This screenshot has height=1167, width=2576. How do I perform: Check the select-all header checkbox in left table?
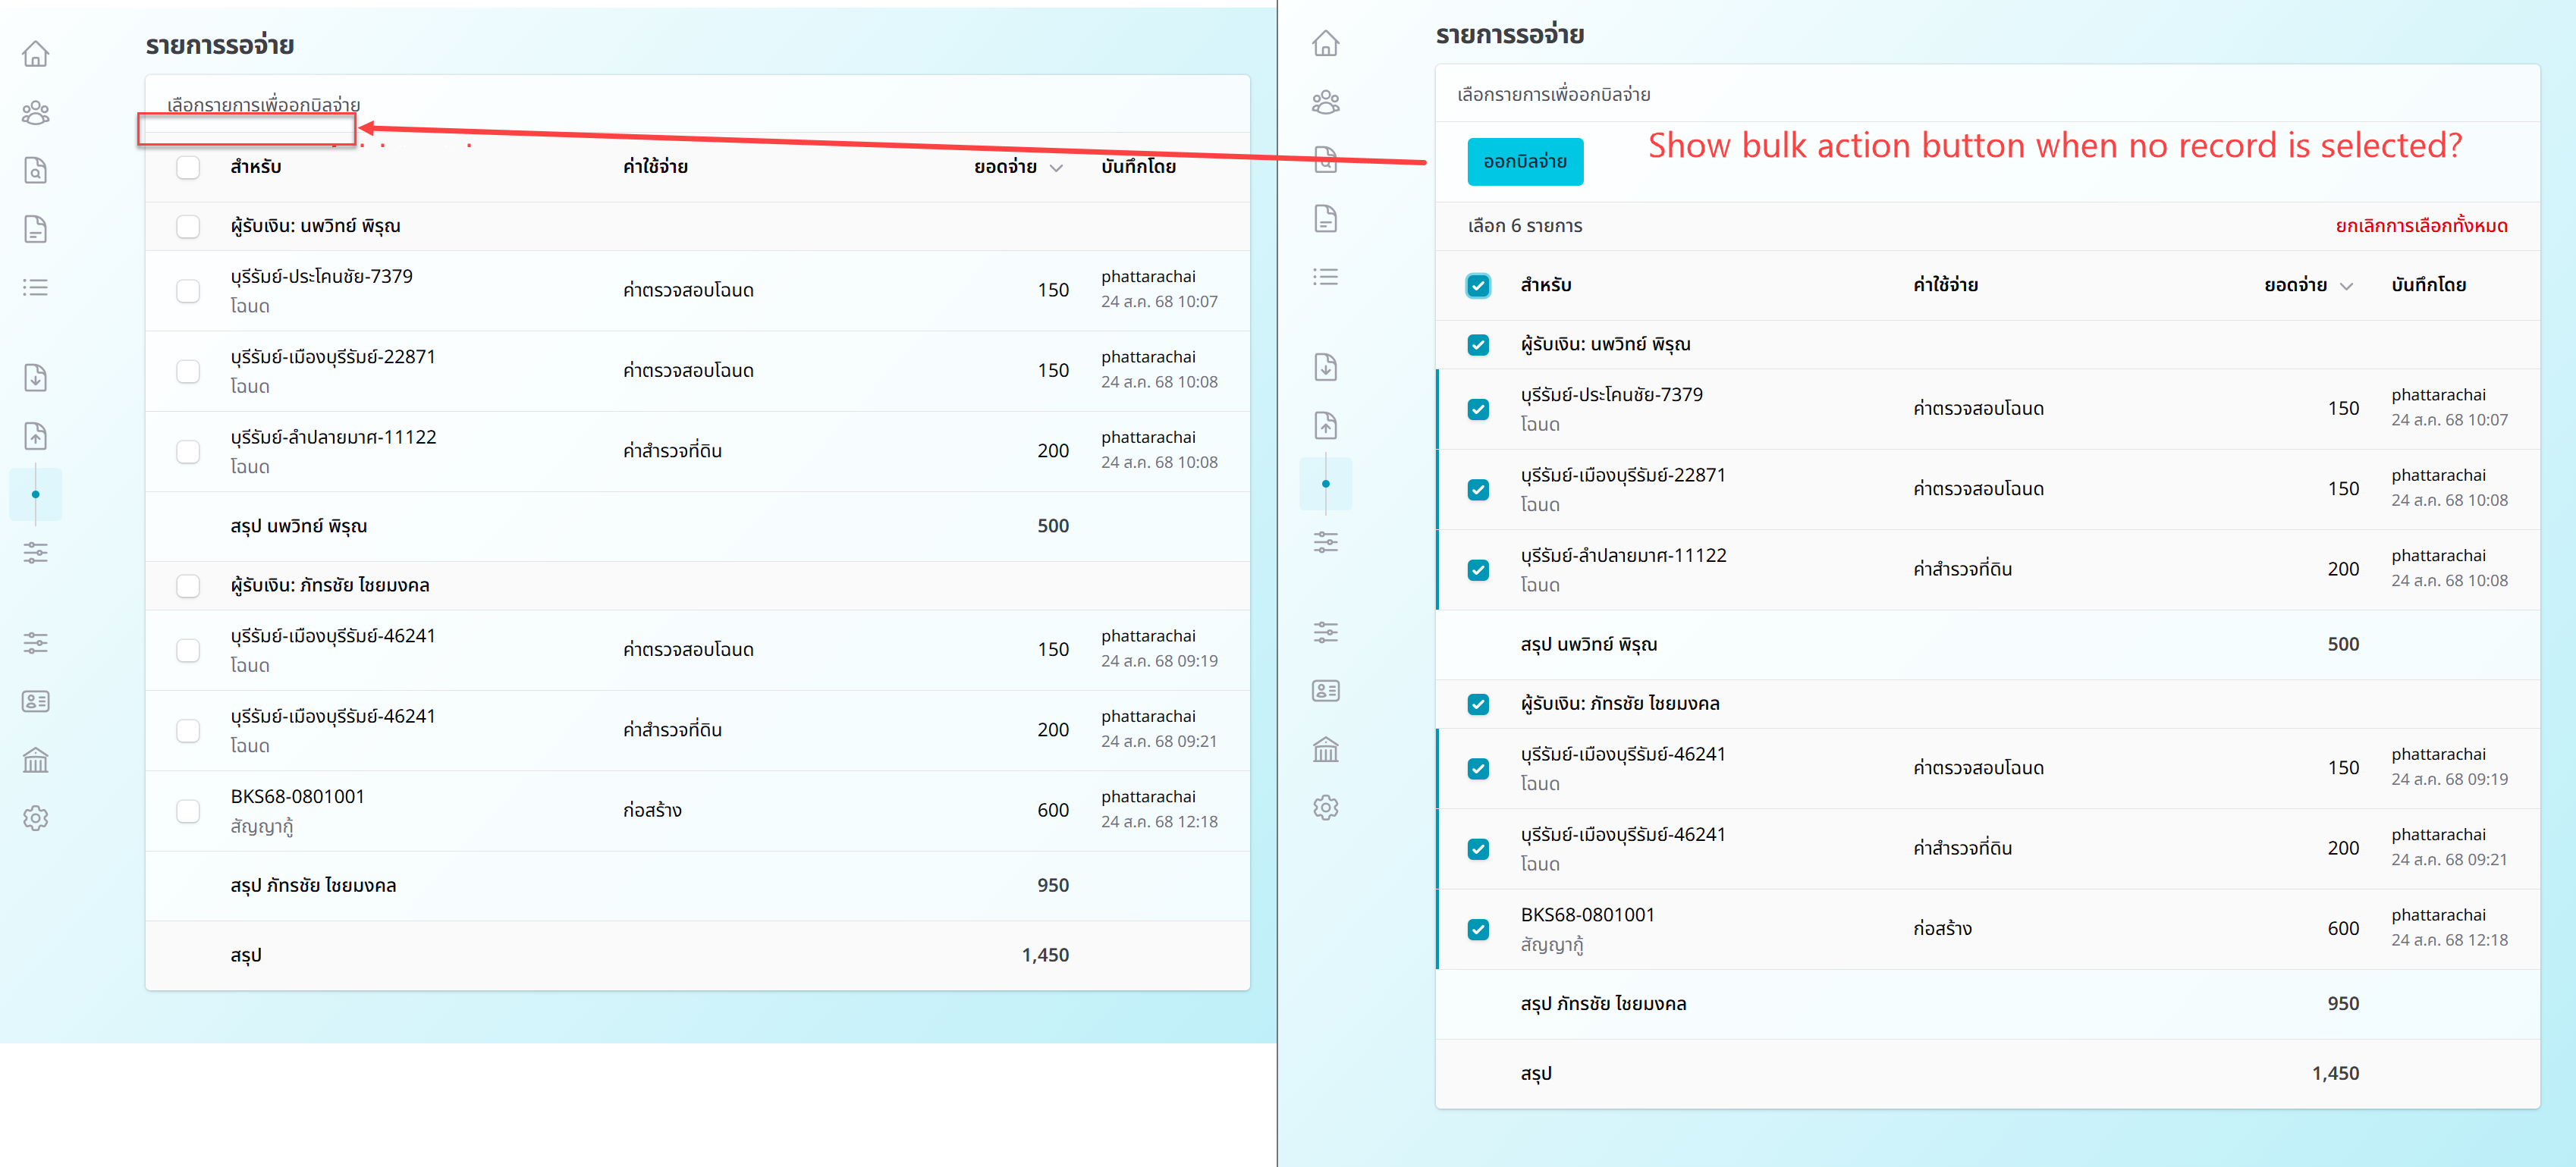click(188, 167)
